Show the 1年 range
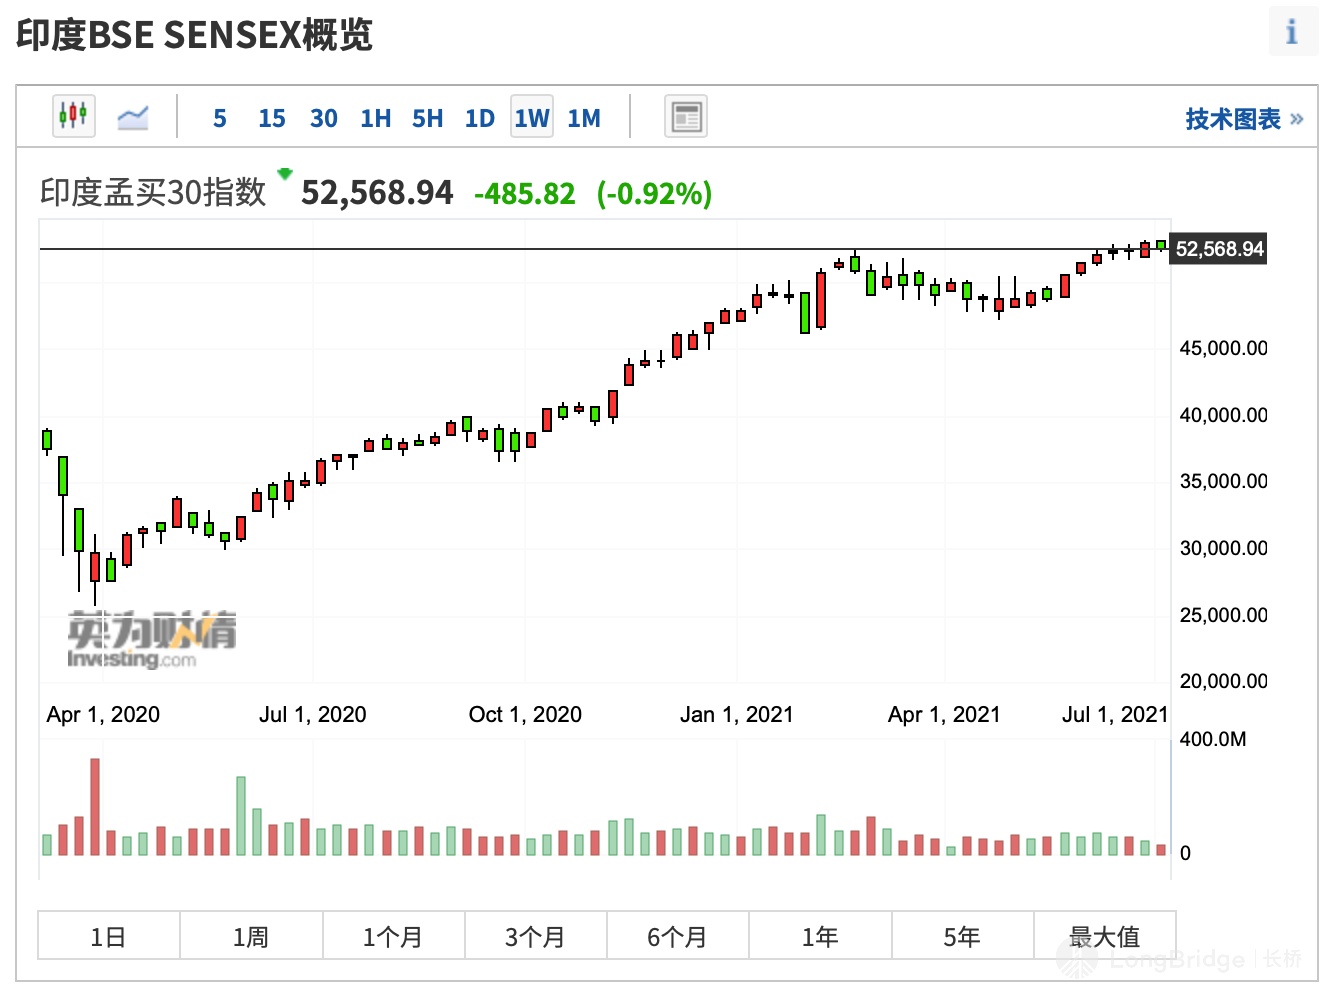Viewport: 1332px width, 998px height. (x=820, y=936)
